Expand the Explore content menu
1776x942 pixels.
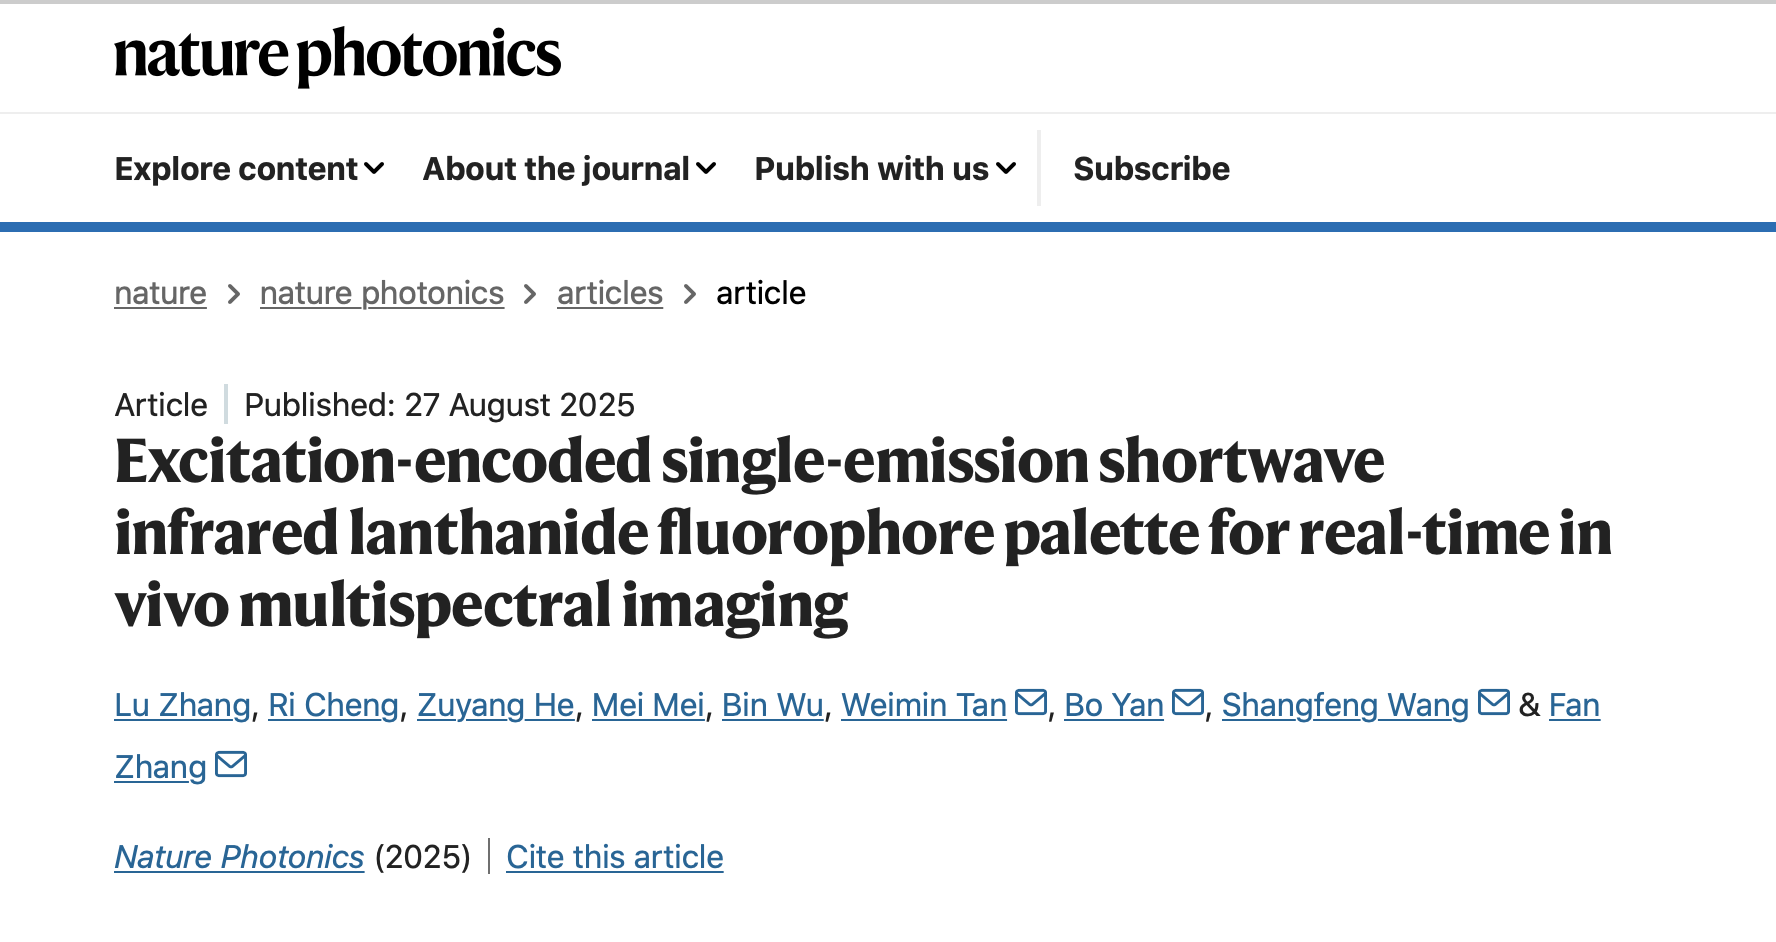point(249,169)
